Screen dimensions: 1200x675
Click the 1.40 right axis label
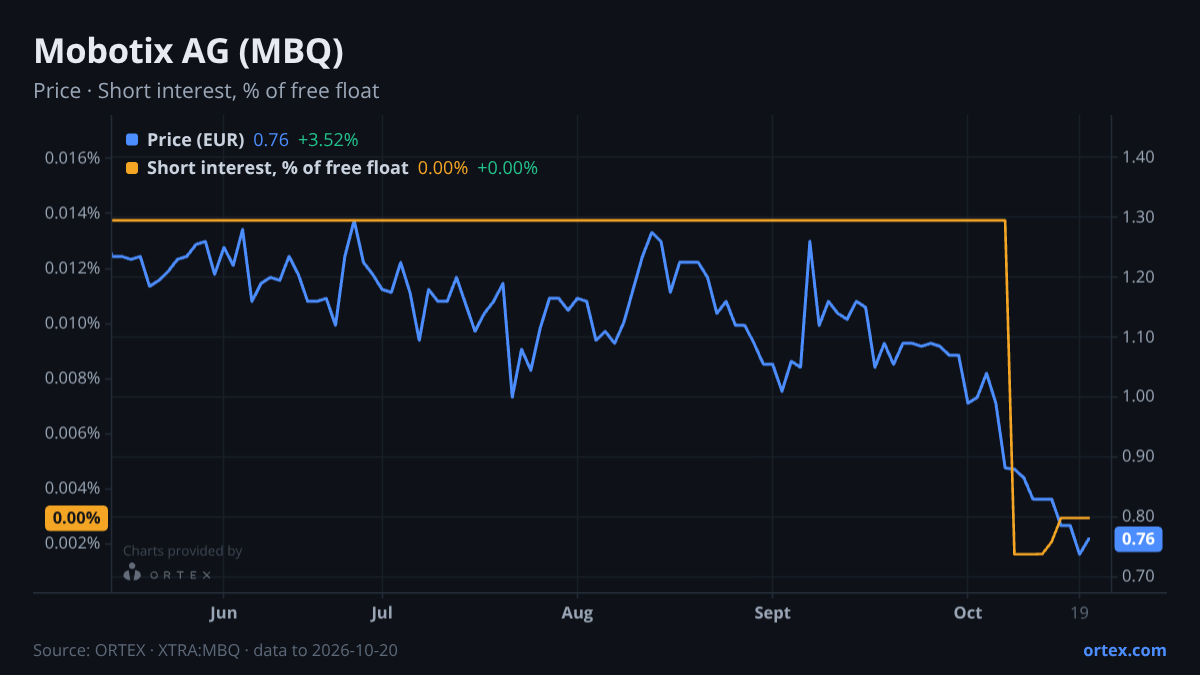pos(1139,157)
